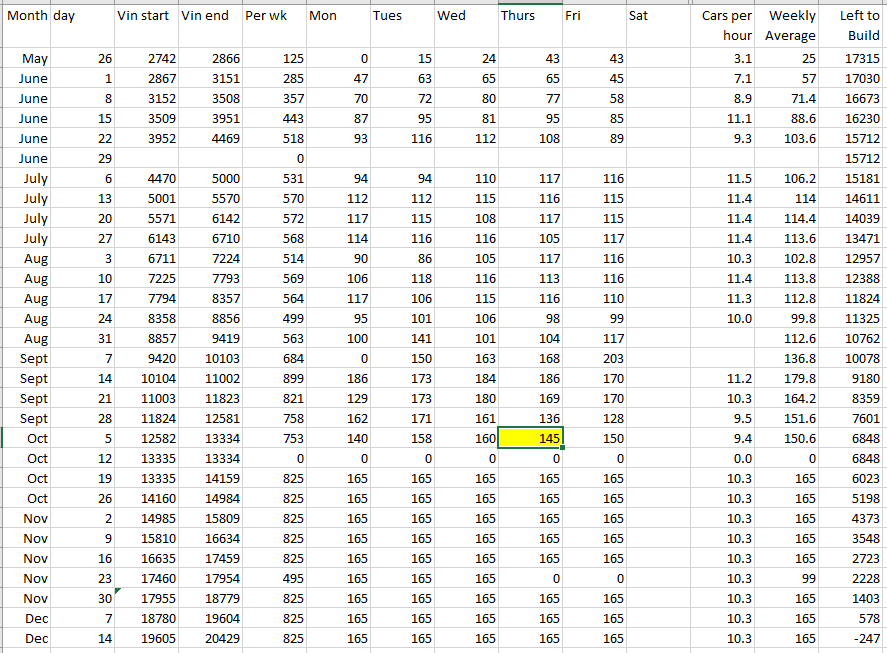Select the 20429 Vin end cell

coord(210,638)
